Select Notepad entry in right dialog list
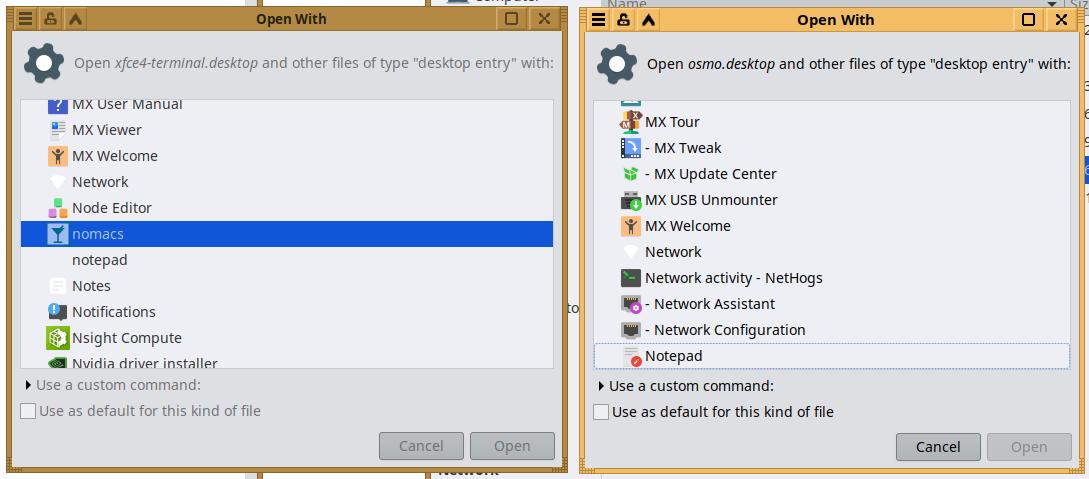This screenshot has height=479, width=1089. 673,356
